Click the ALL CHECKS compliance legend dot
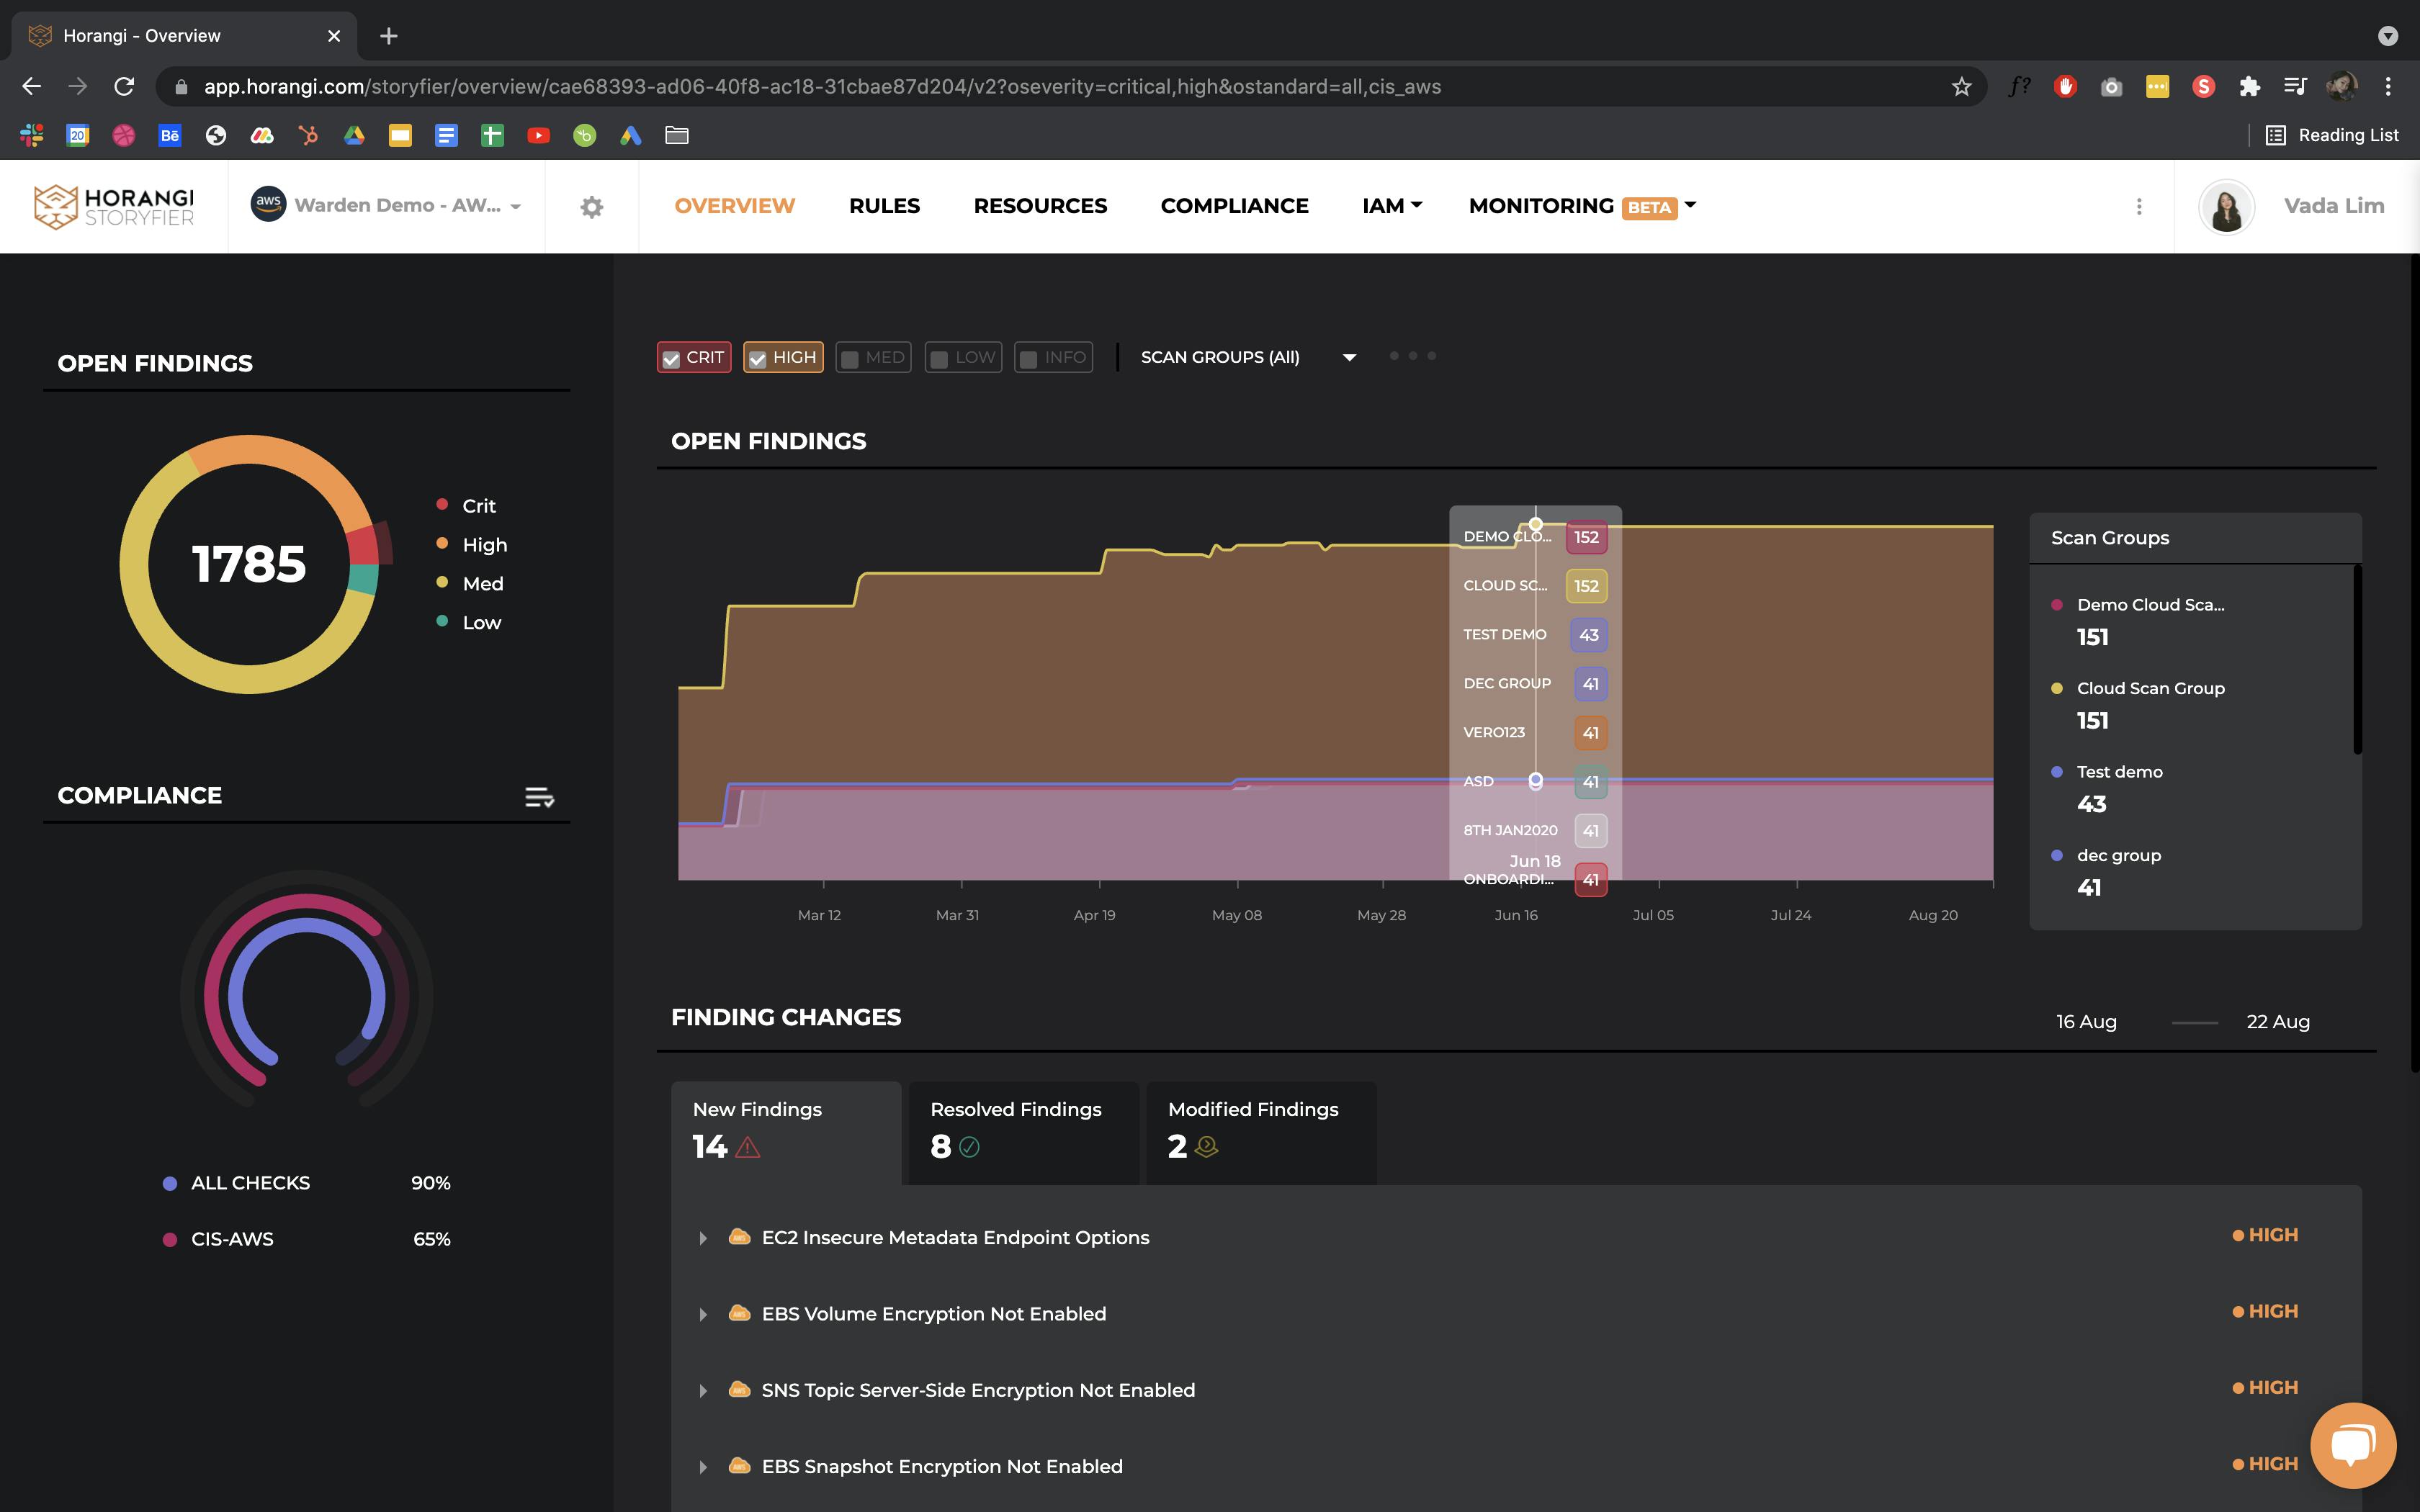This screenshot has height=1512, width=2420. (170, 1183)
